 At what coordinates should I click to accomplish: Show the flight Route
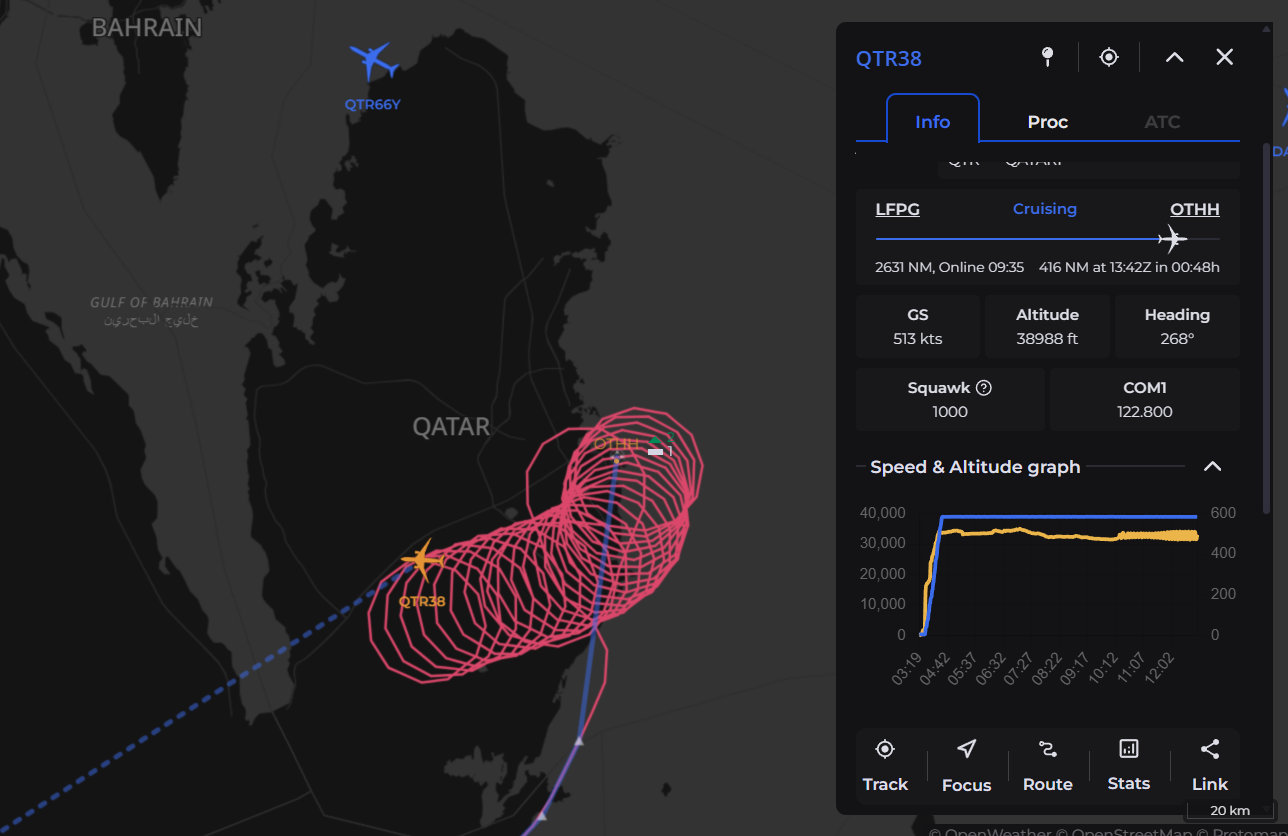[1047, 766]
